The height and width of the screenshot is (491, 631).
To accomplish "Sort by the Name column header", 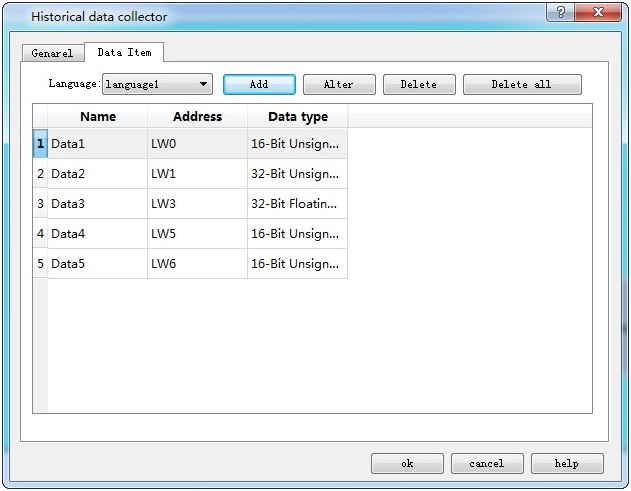I will point(98,116).
